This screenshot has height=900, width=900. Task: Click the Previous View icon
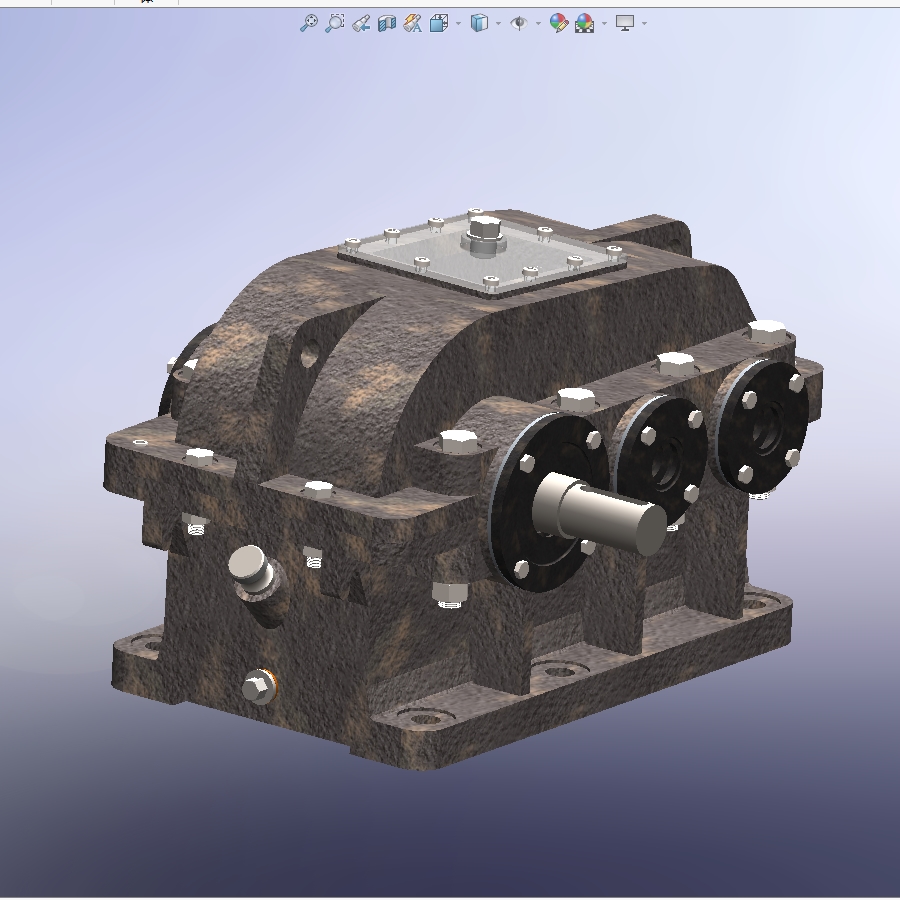coord(361,24)
